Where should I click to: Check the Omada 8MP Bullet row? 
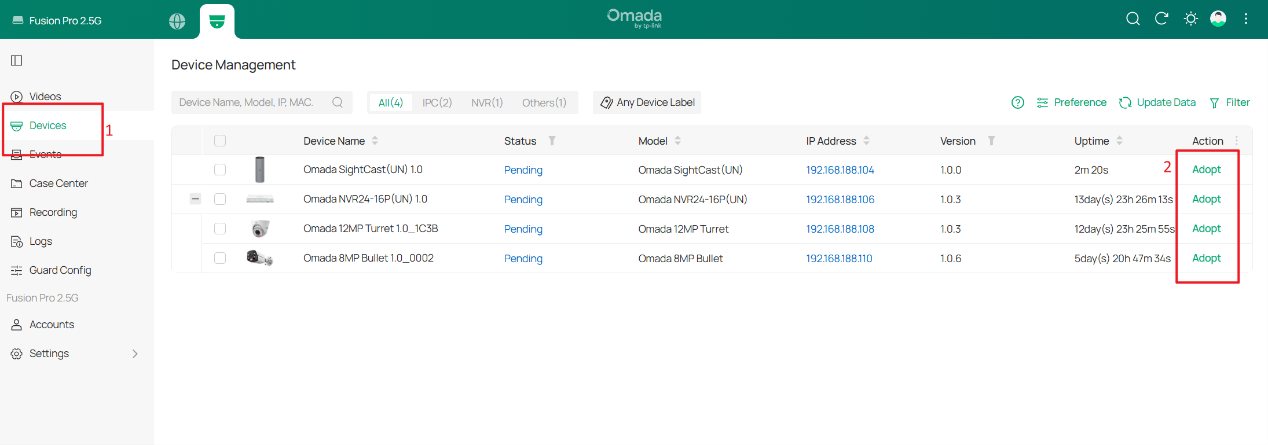click(220, 258)
